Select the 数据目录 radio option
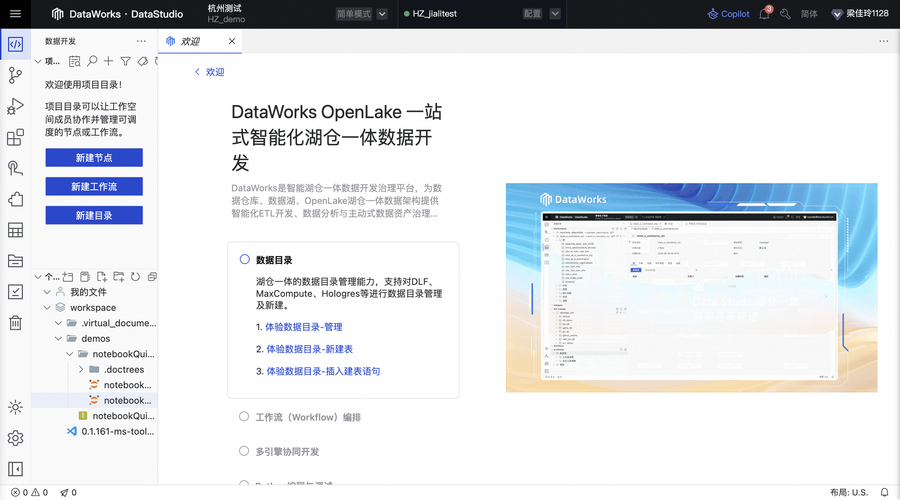This screenshot has width=900, height=500. (x=245, y=259)
